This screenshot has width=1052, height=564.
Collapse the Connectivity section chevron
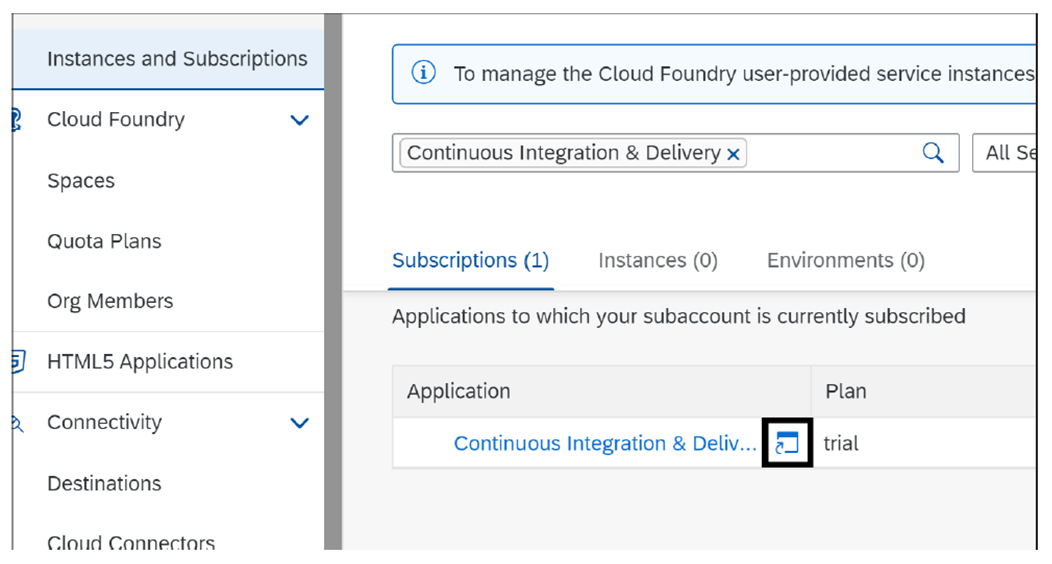click(299, 423)
